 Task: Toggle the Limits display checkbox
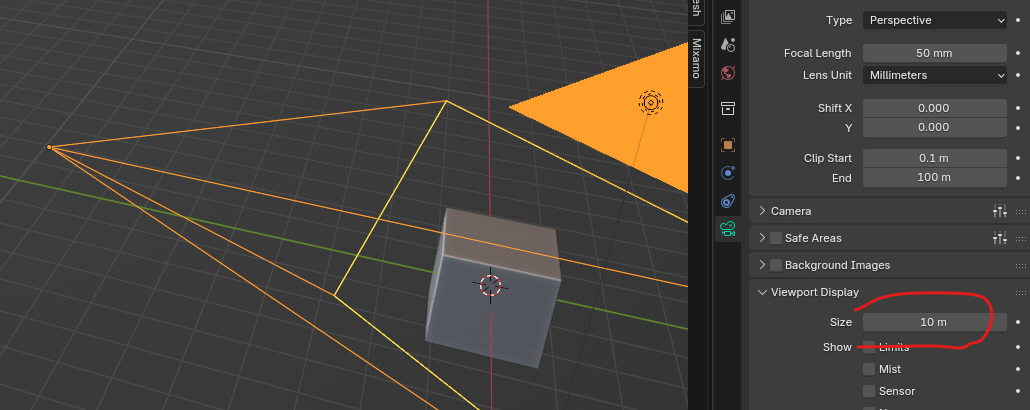(869, 347)
